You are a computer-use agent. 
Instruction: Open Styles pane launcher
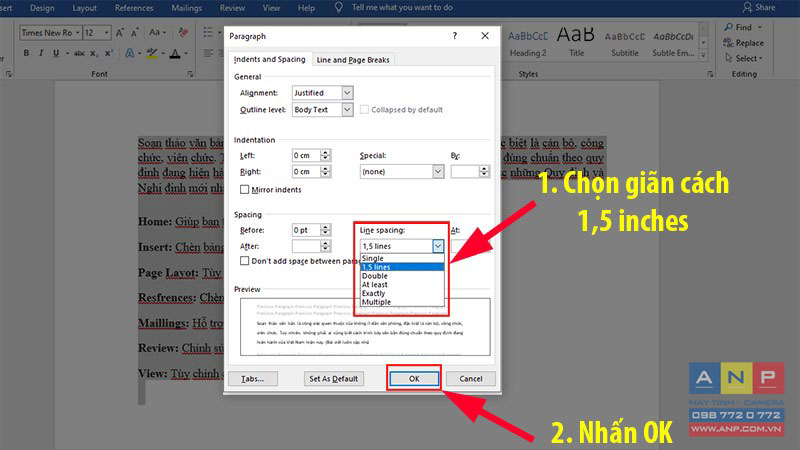710,74
